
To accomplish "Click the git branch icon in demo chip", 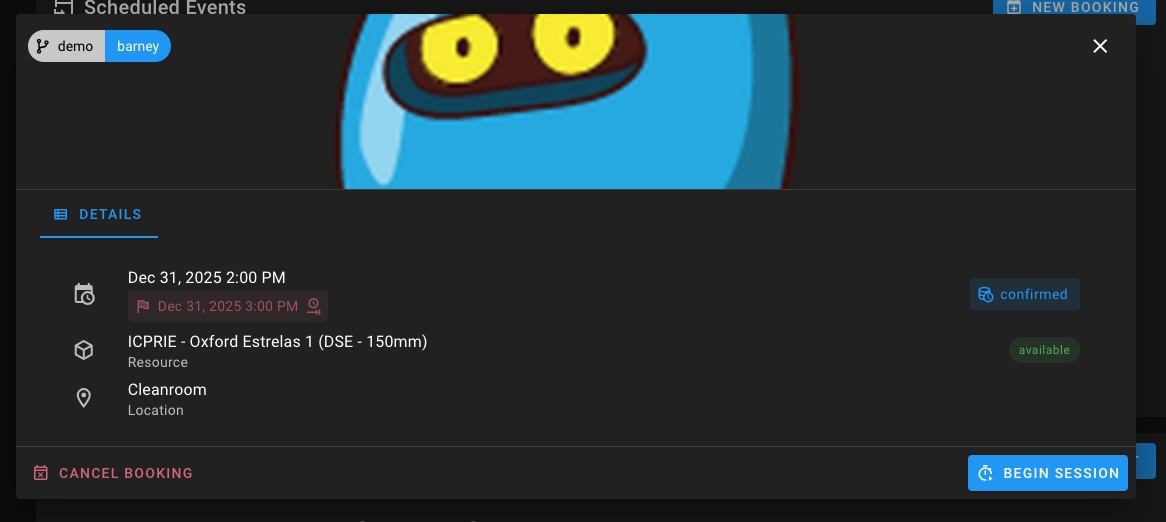I will [x=43, y=46].
